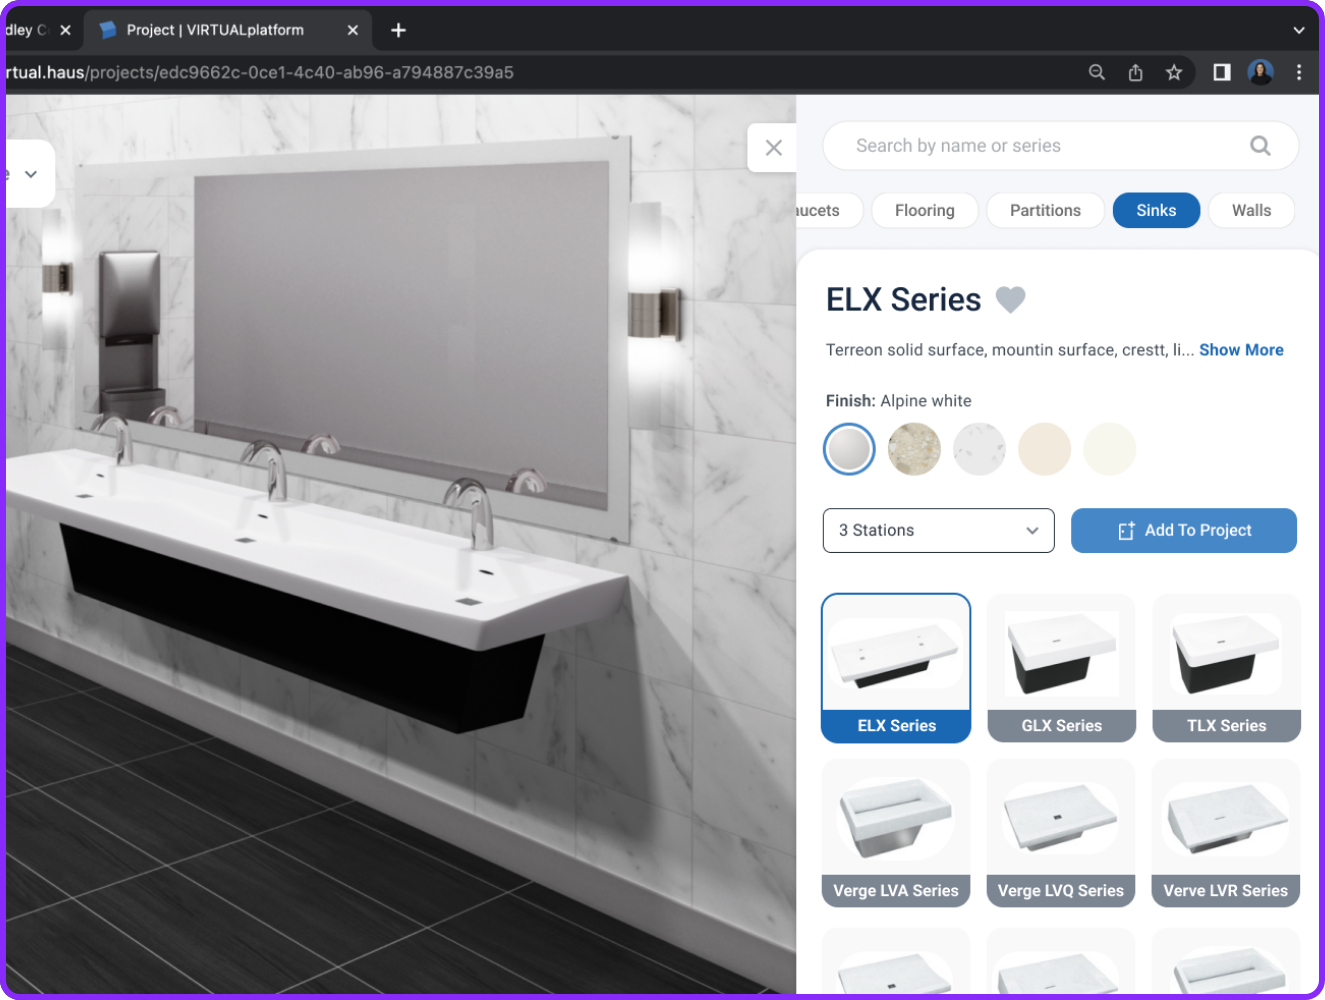Click the ELX Series heading text

[x=903, y=300]
